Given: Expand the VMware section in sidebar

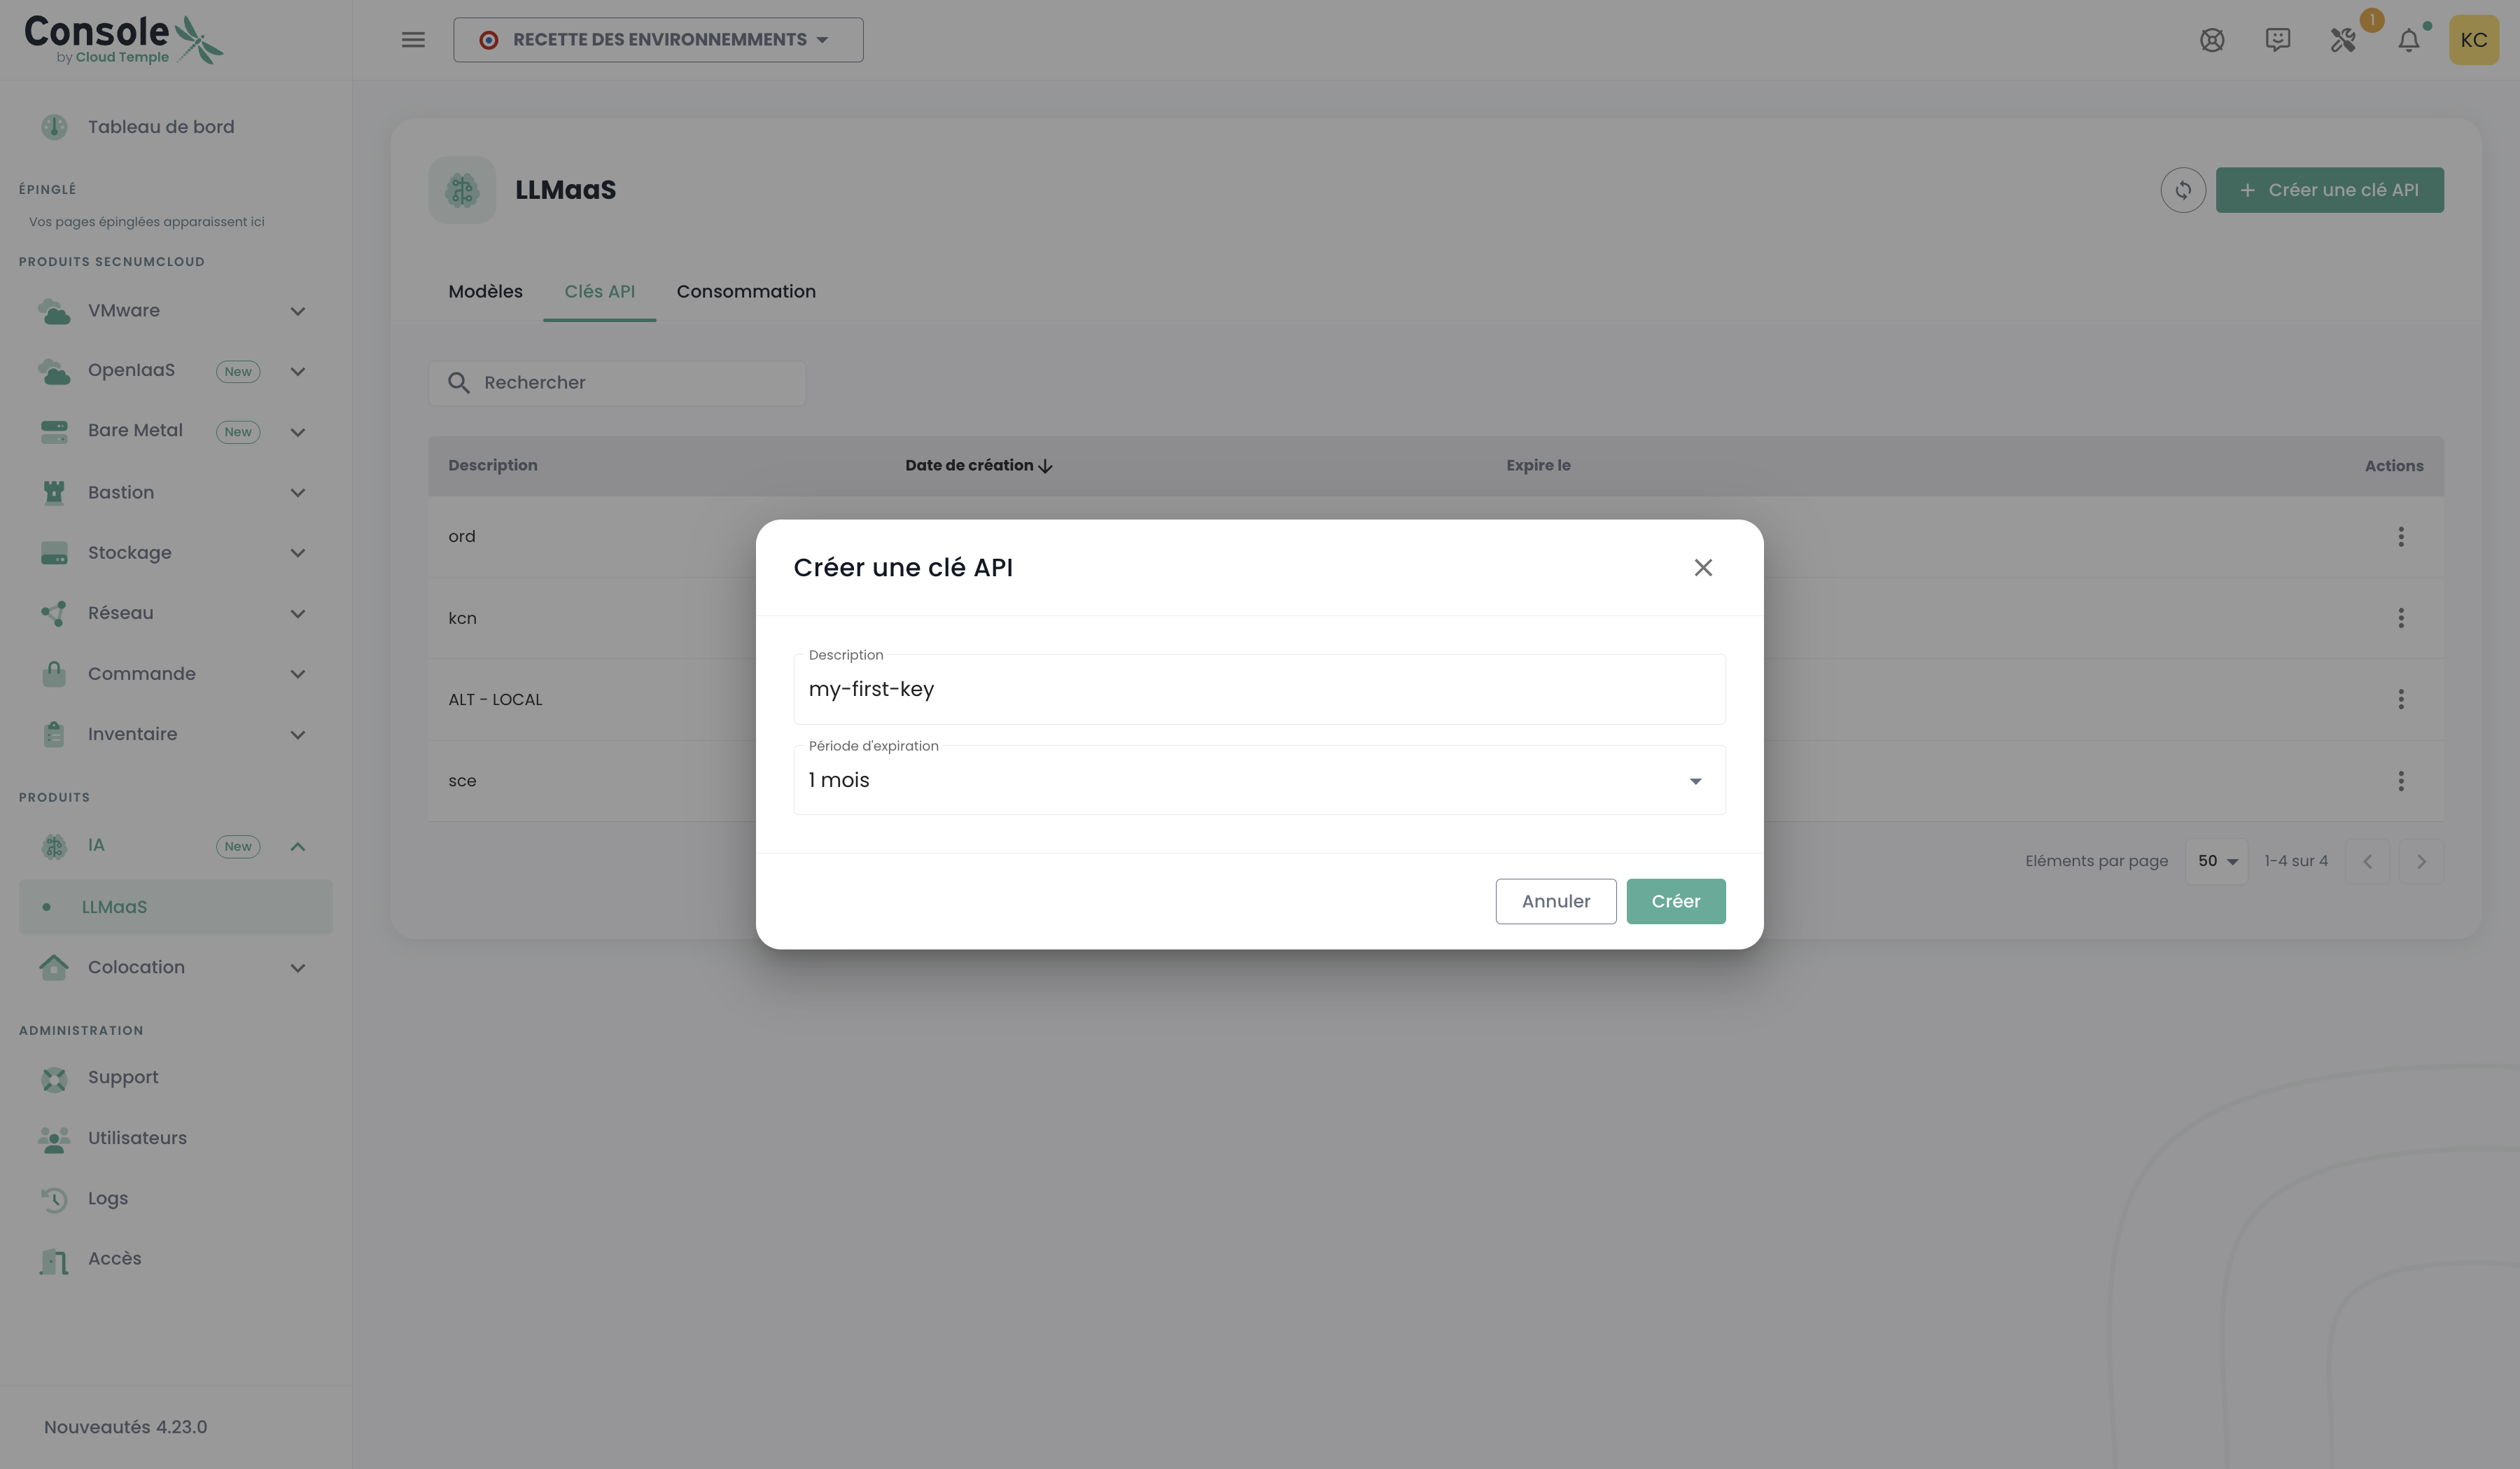Looking at the screenshot, I should pyautogui.click(x=297, y=311).
